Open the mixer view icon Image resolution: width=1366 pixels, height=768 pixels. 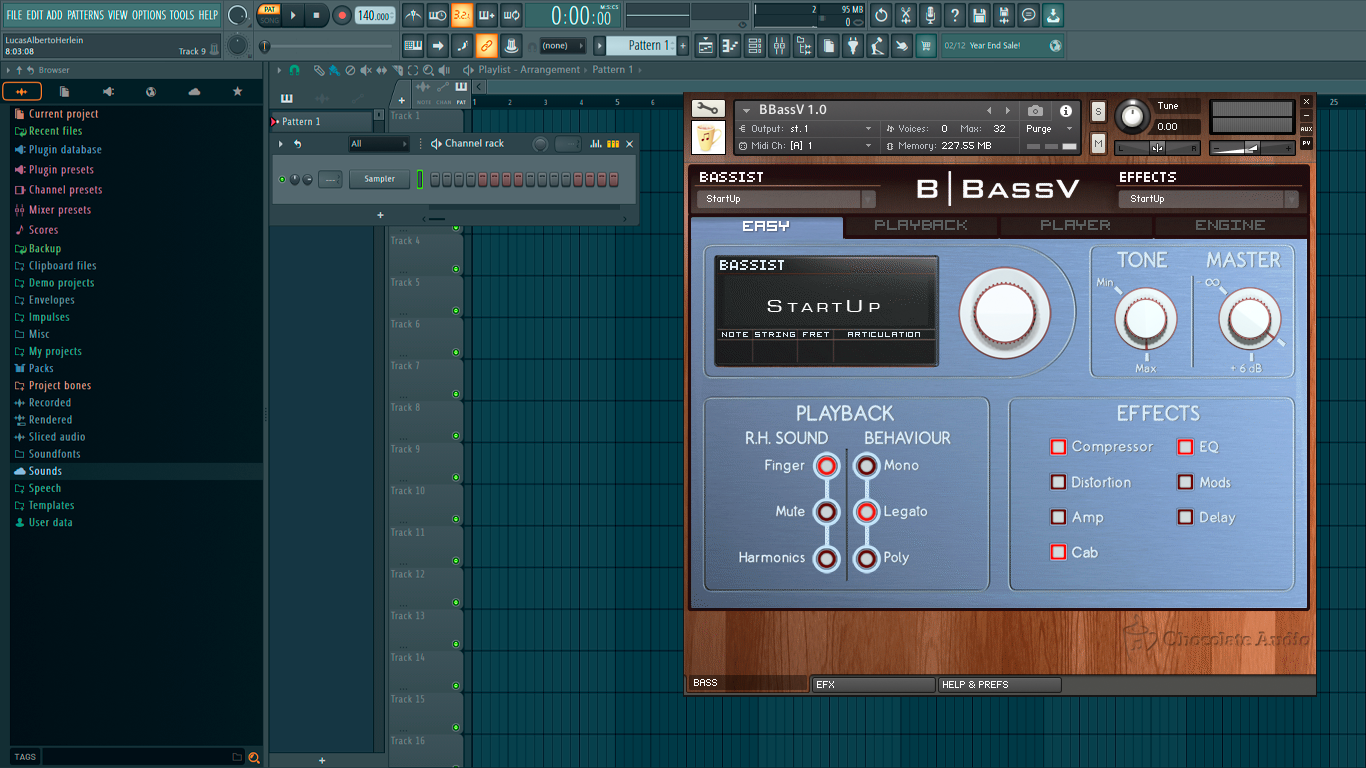[779, 45]
